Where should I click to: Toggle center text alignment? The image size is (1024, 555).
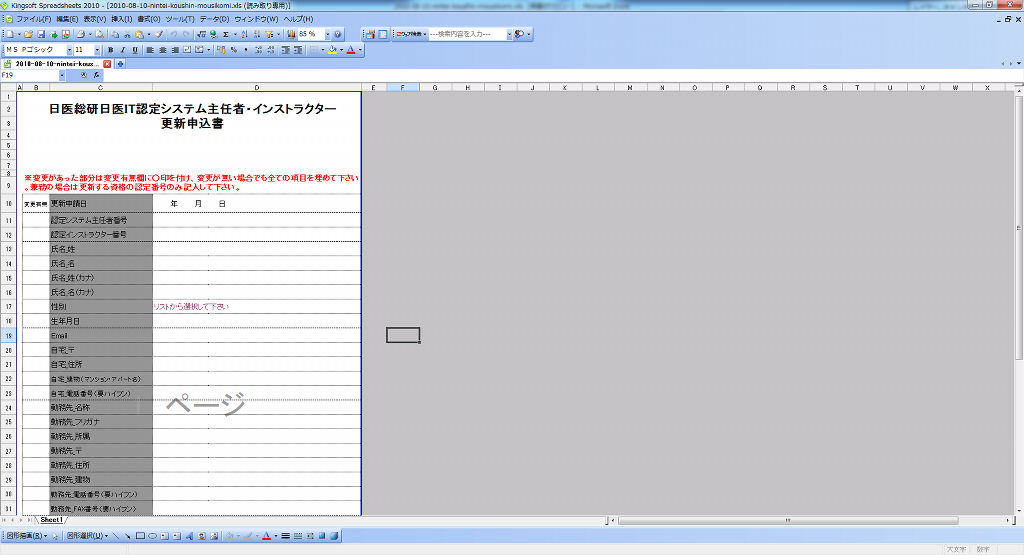(x=163, y=50)
